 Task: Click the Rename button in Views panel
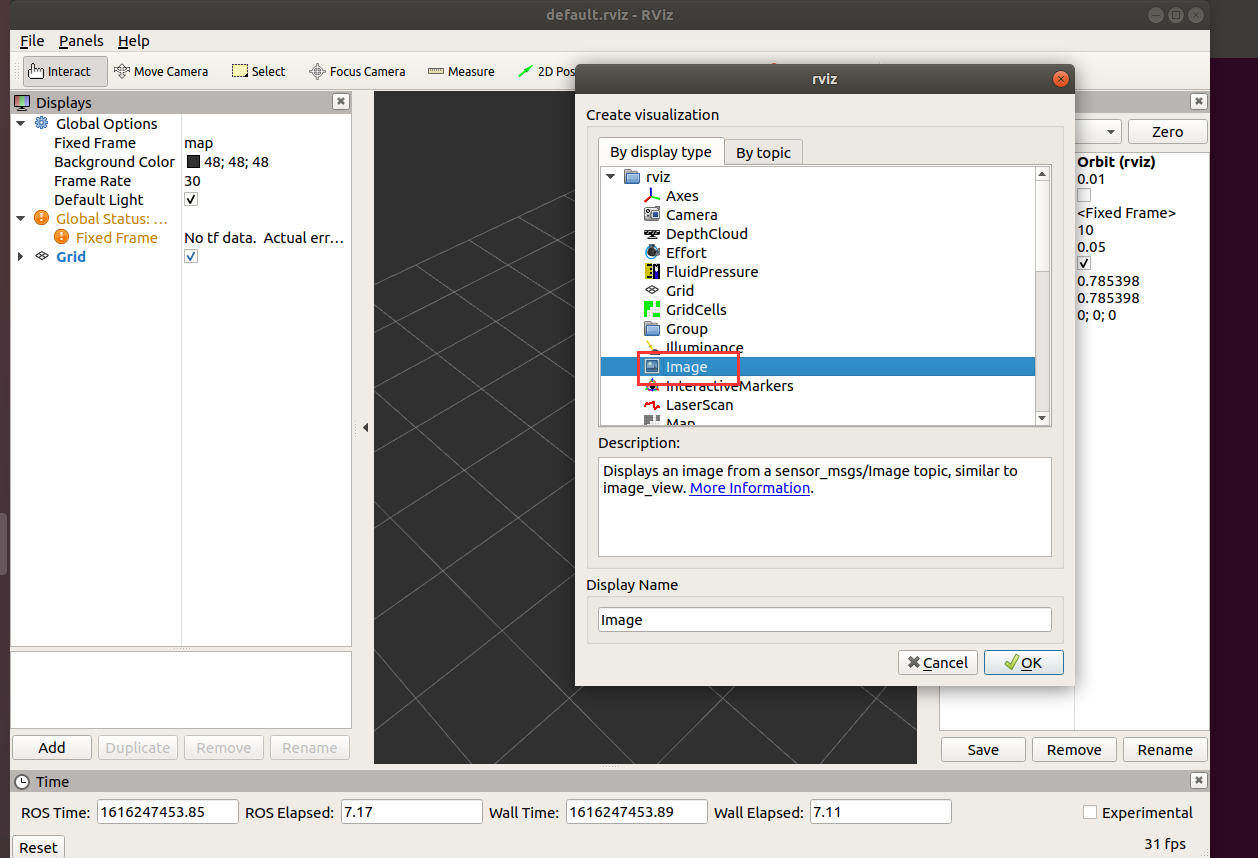1165,750
